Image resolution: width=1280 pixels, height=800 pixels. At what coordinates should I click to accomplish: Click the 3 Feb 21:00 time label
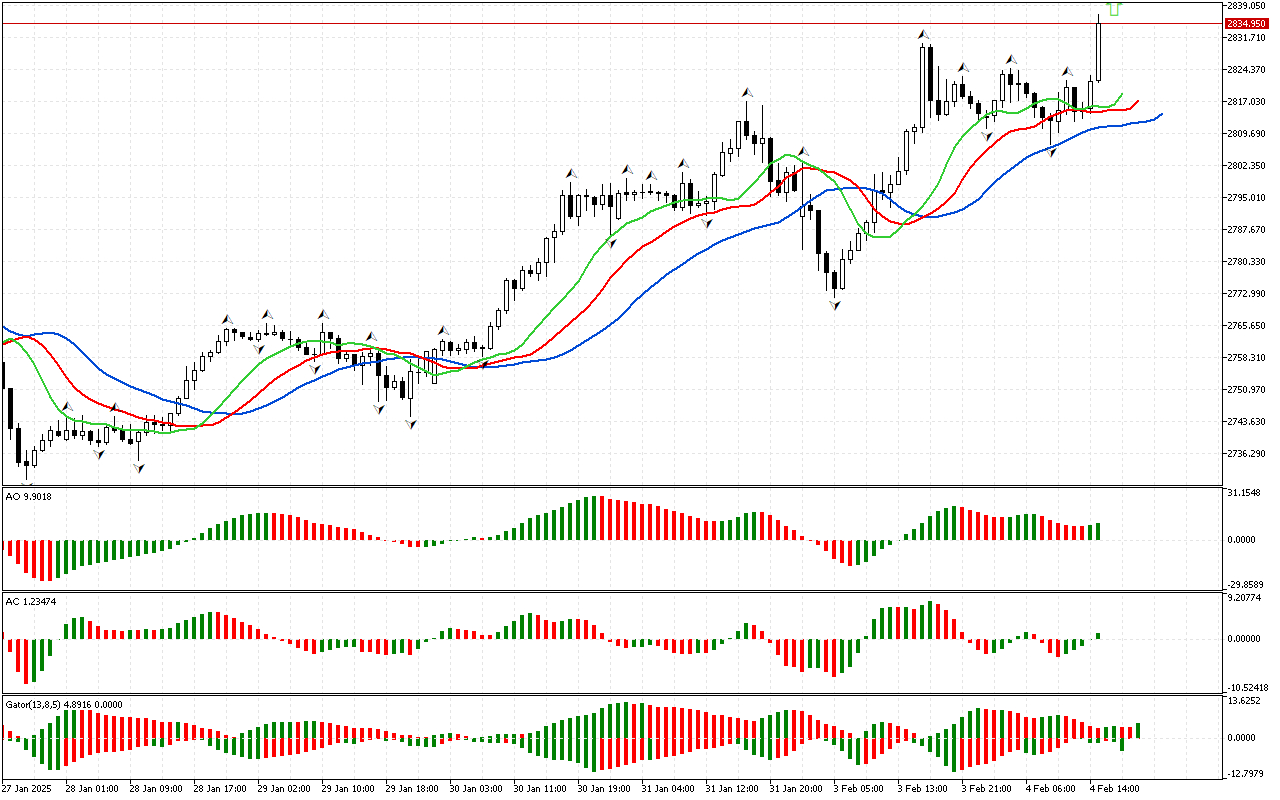(985, 789)
